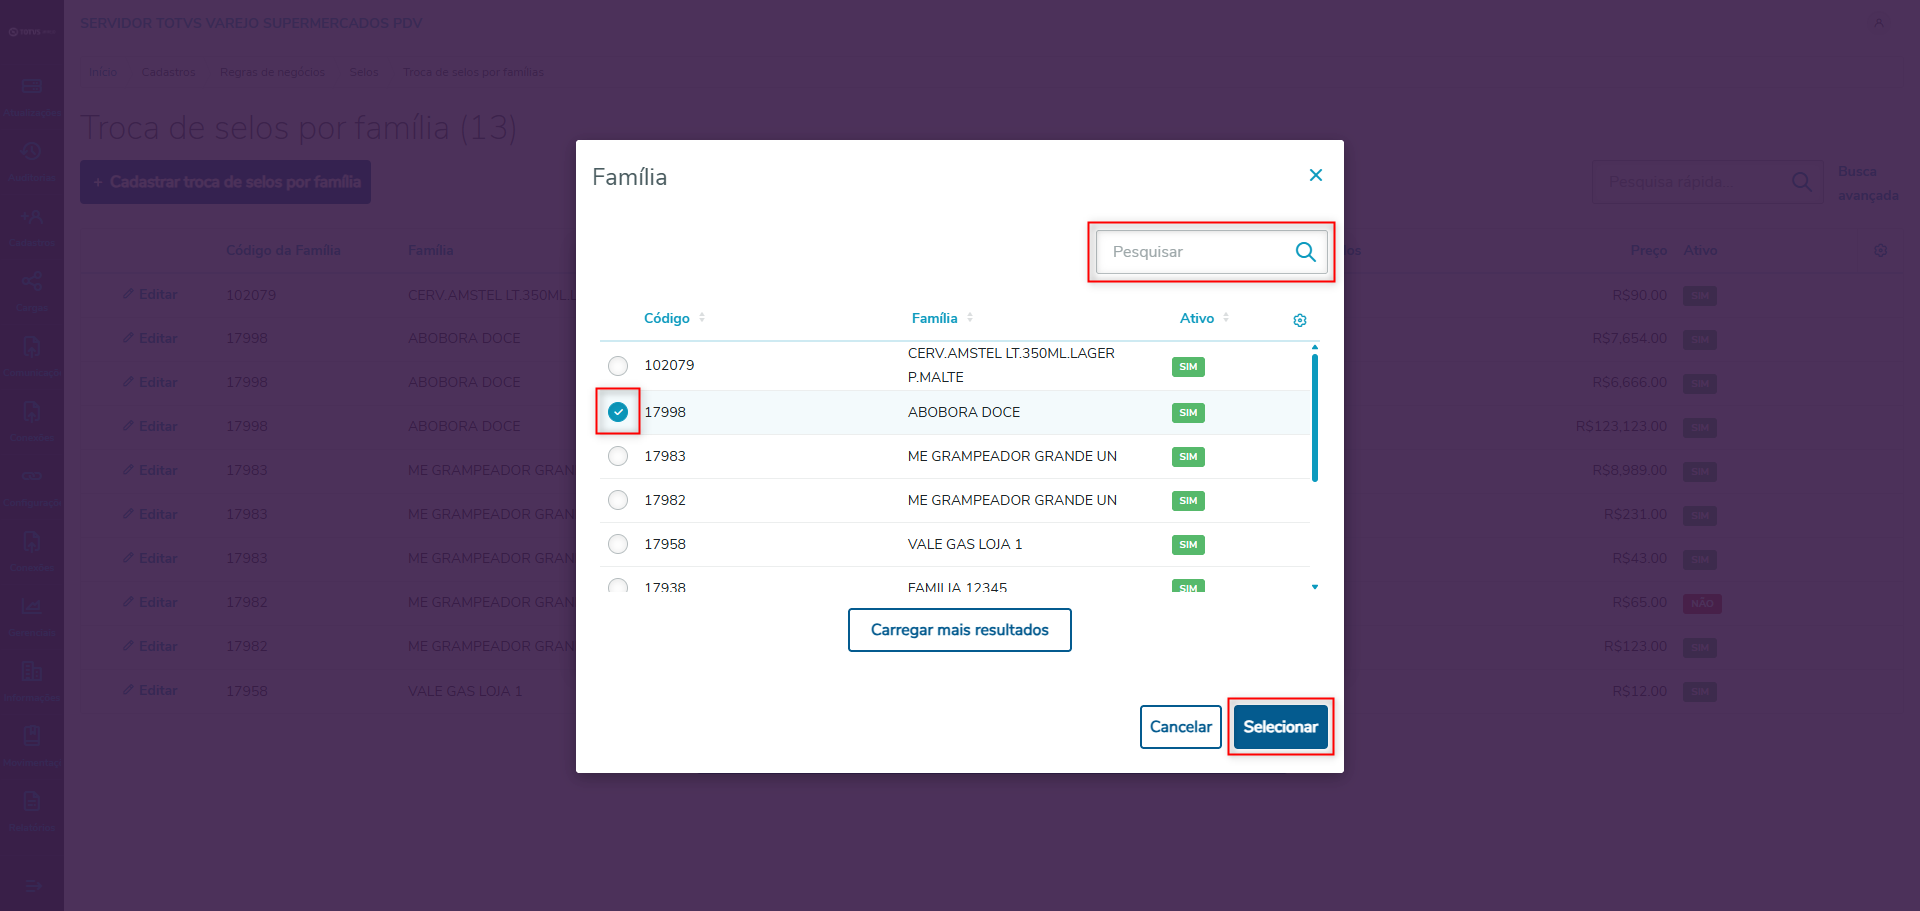Image resolution: width=1920 pixels, height=911 pixels.
Task: Confirm with the Selecionar button
Action: pyautogui.click(x=1281, y=727)
